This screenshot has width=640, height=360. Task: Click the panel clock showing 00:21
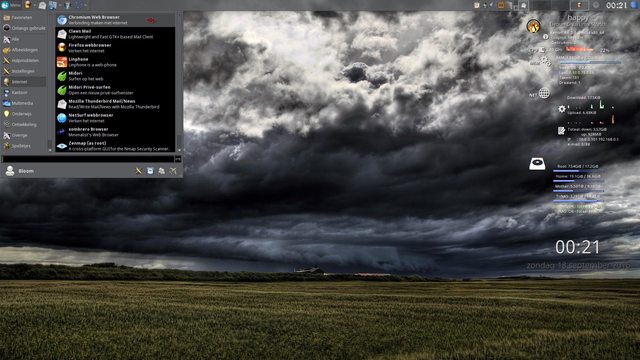(616, 5)
